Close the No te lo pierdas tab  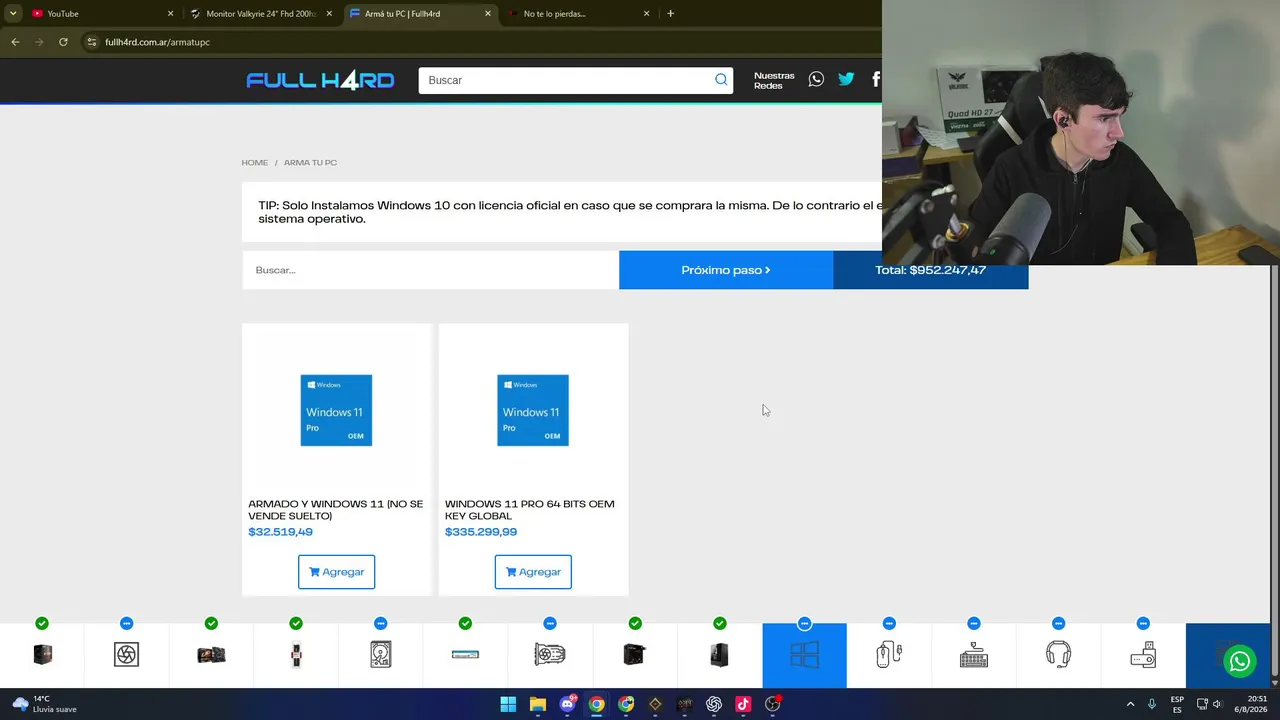646,14
